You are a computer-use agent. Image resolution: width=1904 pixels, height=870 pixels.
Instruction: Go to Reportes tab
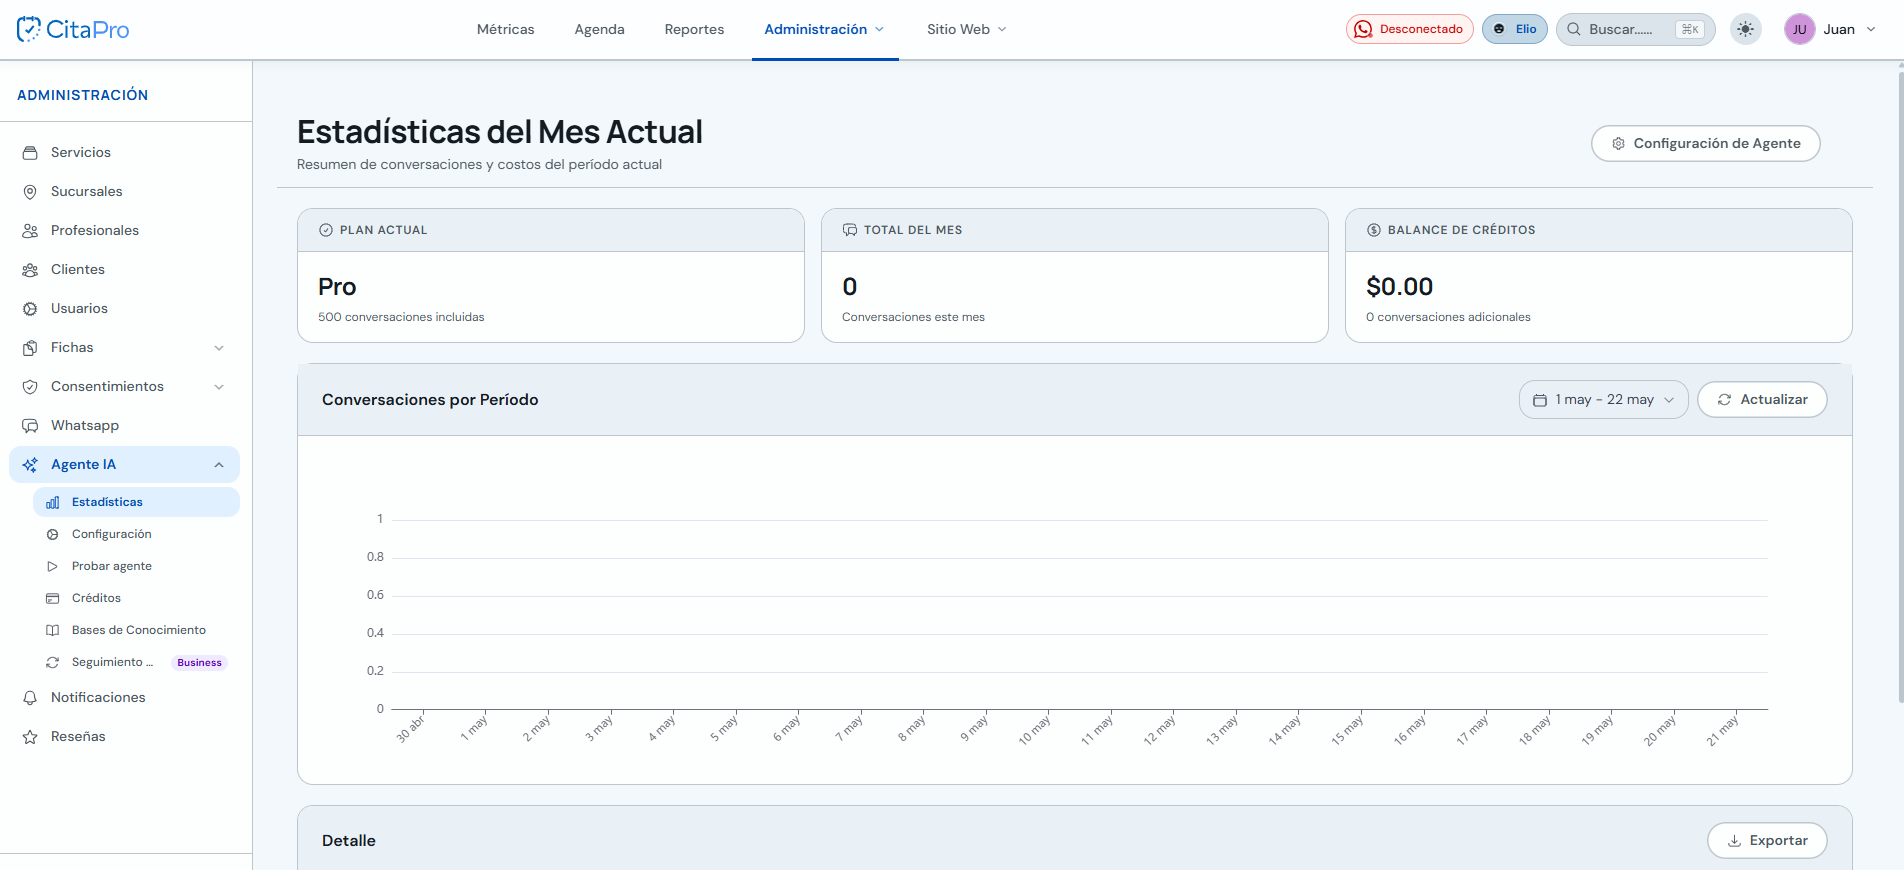point(694,29)
